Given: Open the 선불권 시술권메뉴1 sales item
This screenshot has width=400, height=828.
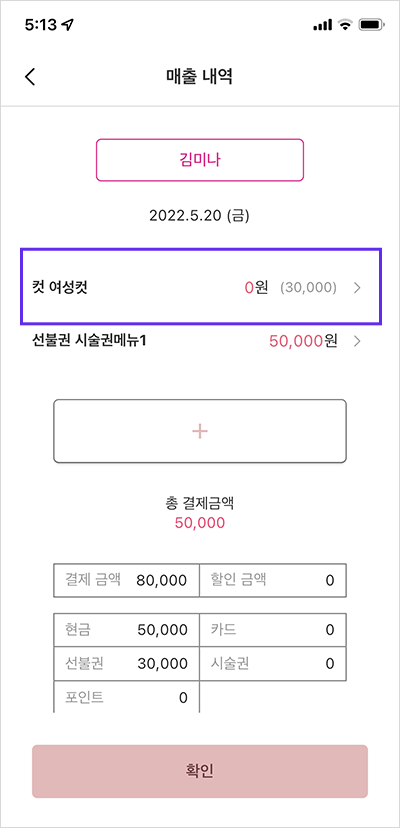Looking at the screenshot, I should pos(200,341).
